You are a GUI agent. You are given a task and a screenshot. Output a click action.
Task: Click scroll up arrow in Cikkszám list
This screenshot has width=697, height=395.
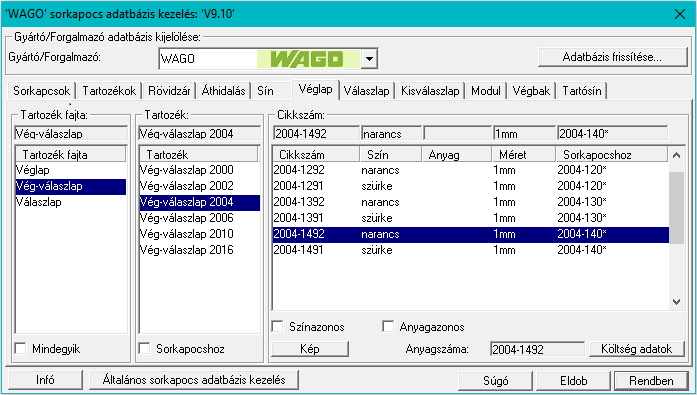tap(677, 155)
